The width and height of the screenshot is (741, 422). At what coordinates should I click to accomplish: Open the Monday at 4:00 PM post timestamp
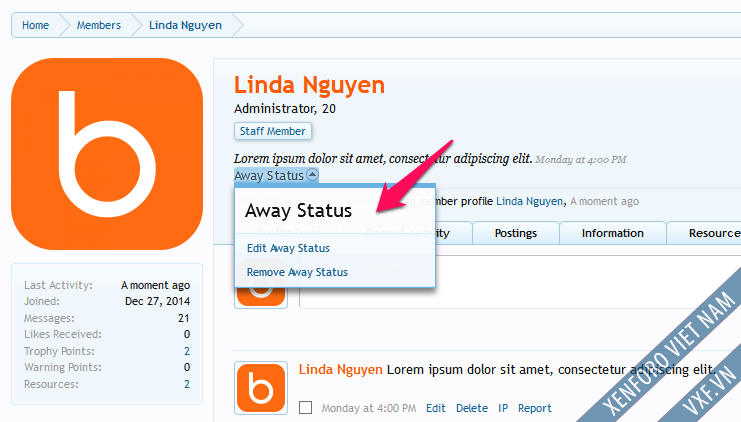tap(369, 408)
